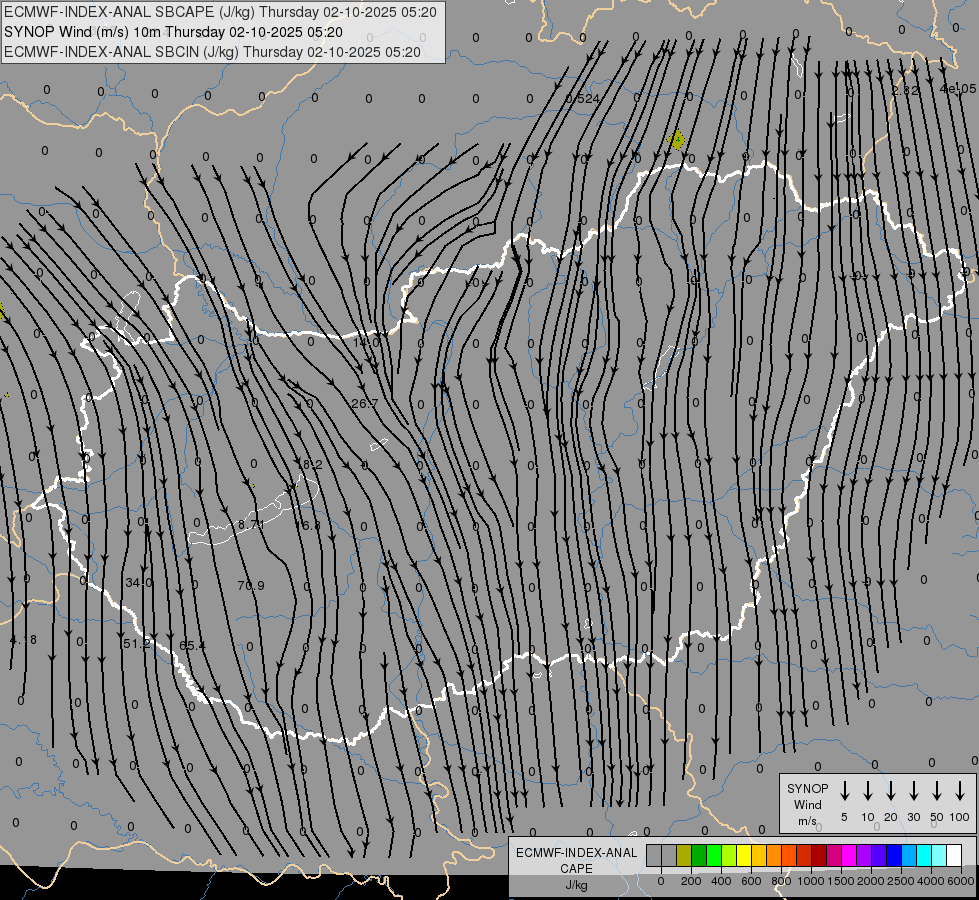Click the 6000 tick label on CAPE scale
Viewport: 979px width, 900px height.
(961, 881)
